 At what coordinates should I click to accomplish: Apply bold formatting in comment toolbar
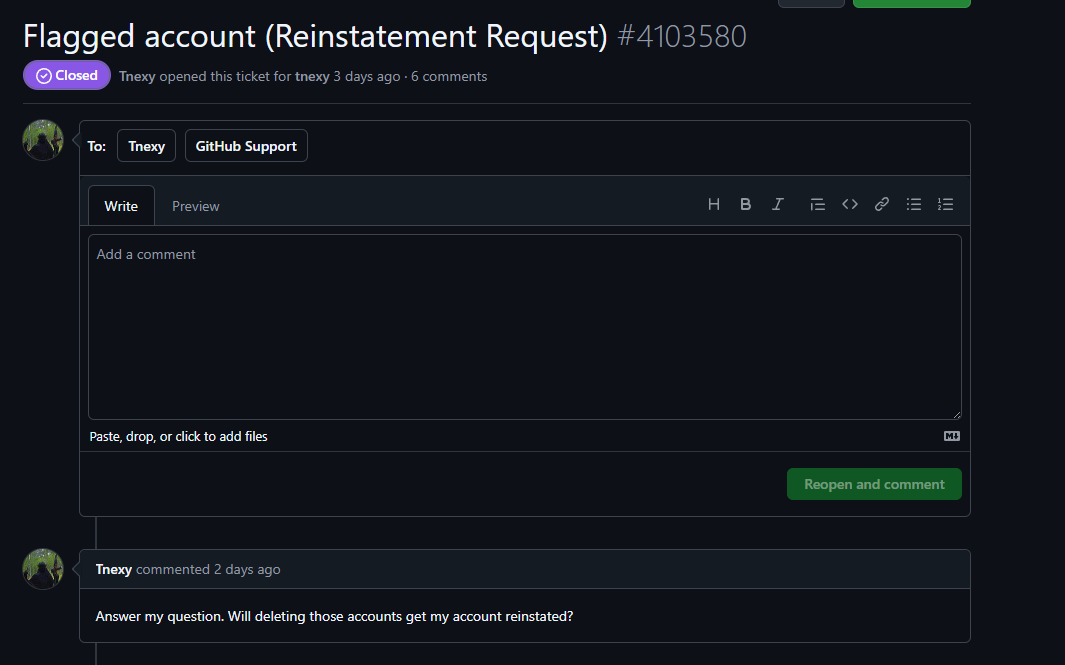(745, 204)
